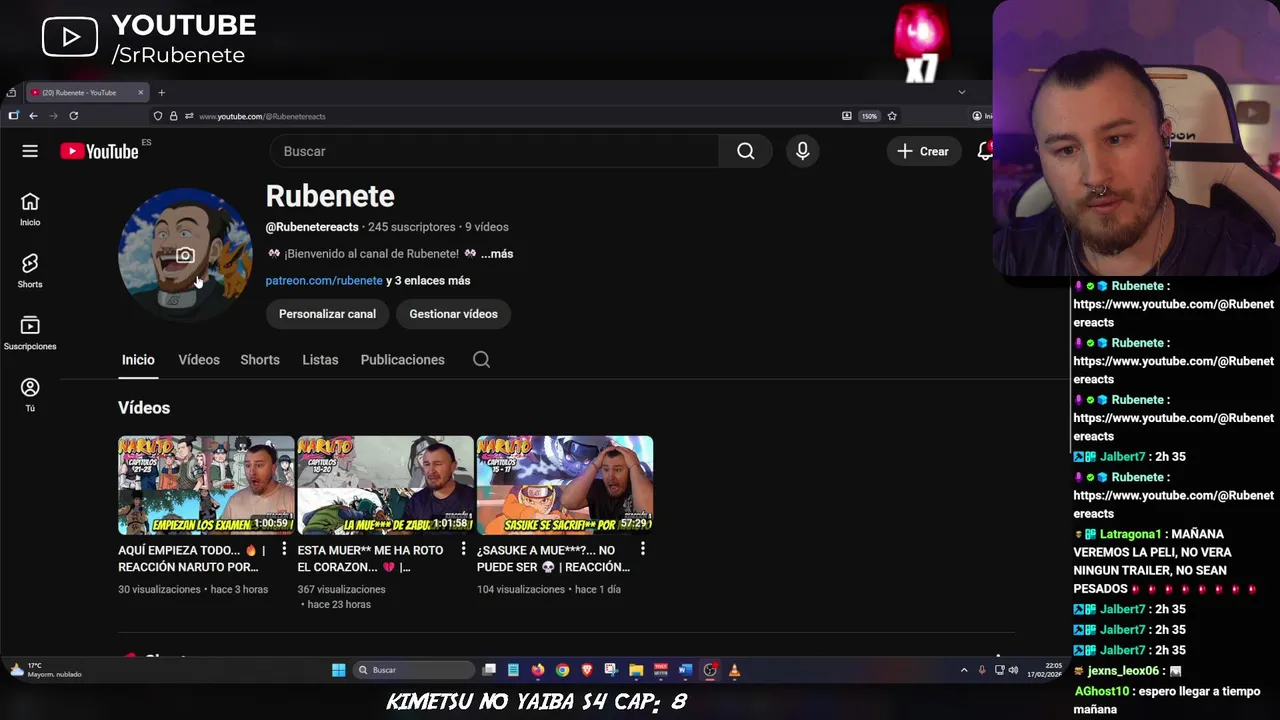Open the tracking protection shield icon
This screenshot has width=1280, height=720.
coord(158,116)
